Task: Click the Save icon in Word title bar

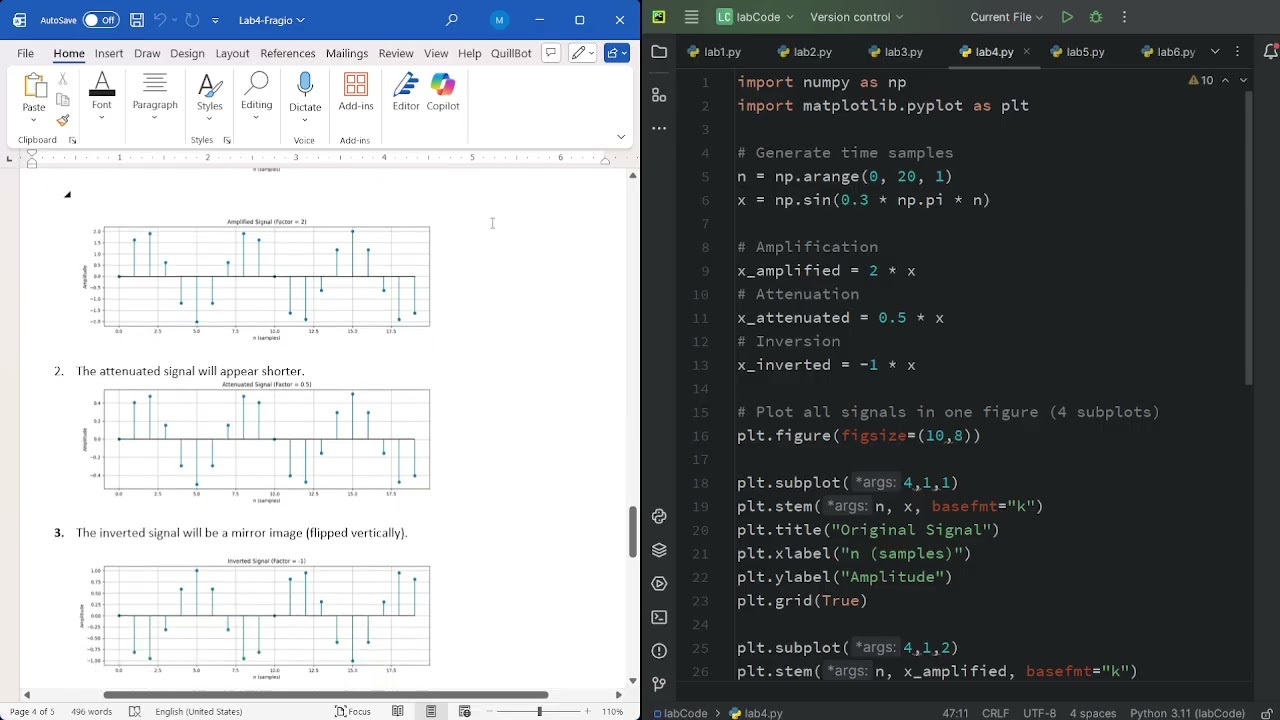Action: 136,20
